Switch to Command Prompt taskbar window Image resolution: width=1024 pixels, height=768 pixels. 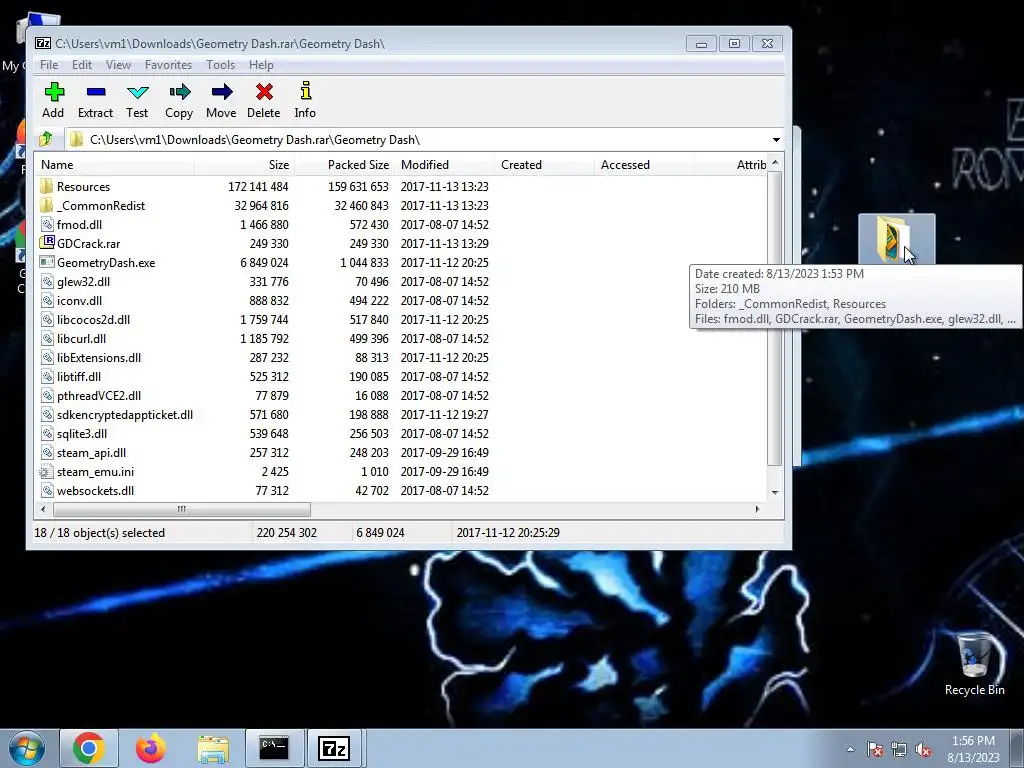coord(274,748)
